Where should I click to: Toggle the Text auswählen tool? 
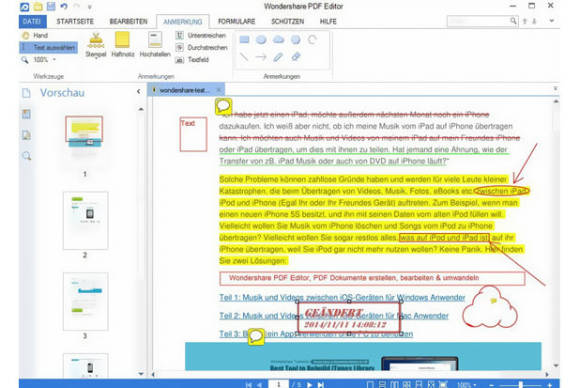click(48, 47)
